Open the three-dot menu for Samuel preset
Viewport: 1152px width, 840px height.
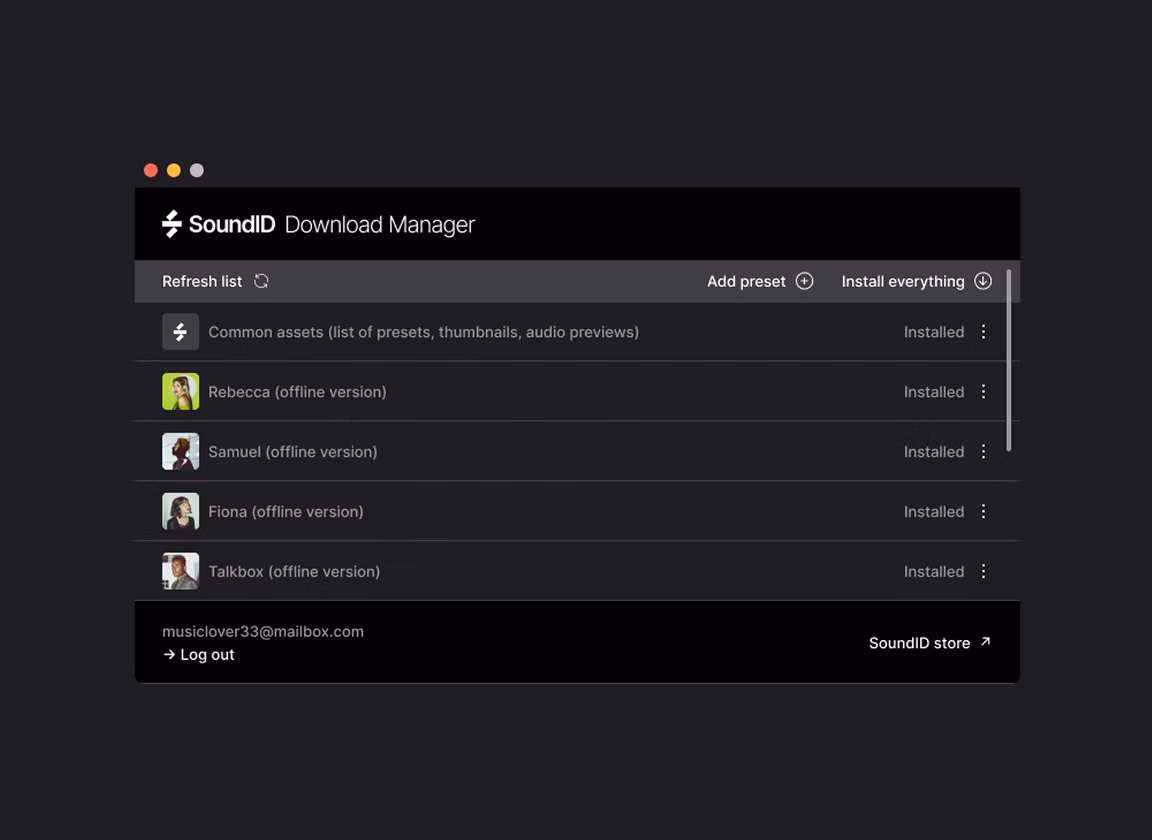point(983,451)
